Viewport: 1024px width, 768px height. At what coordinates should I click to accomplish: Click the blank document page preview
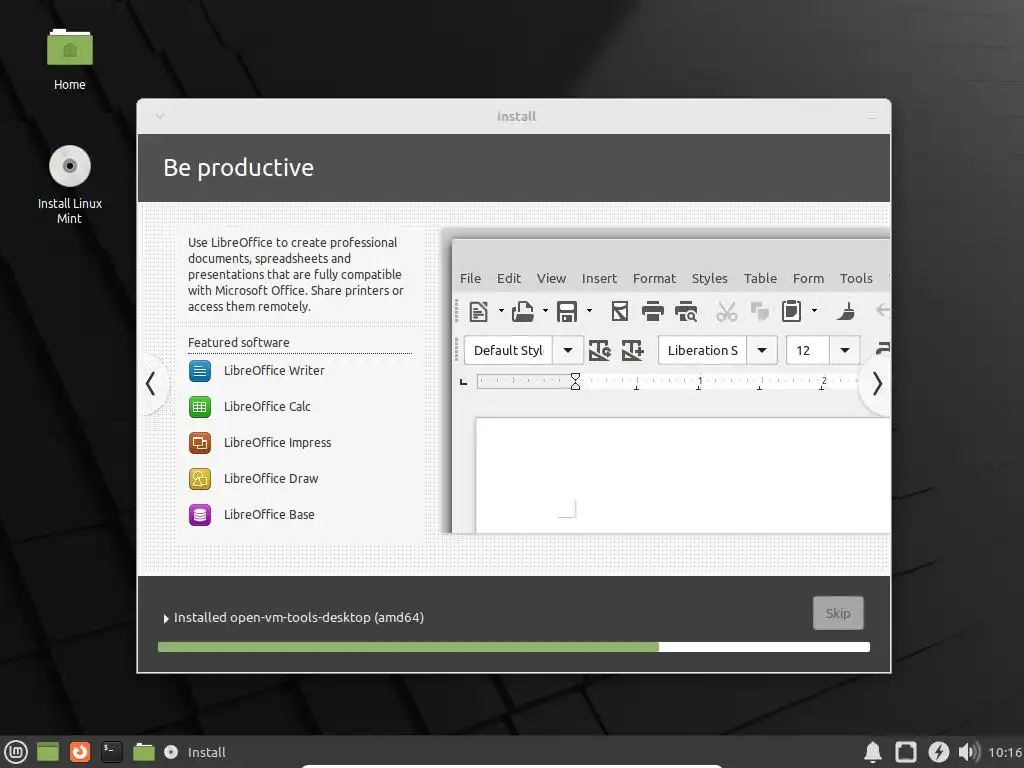[682, 475]
